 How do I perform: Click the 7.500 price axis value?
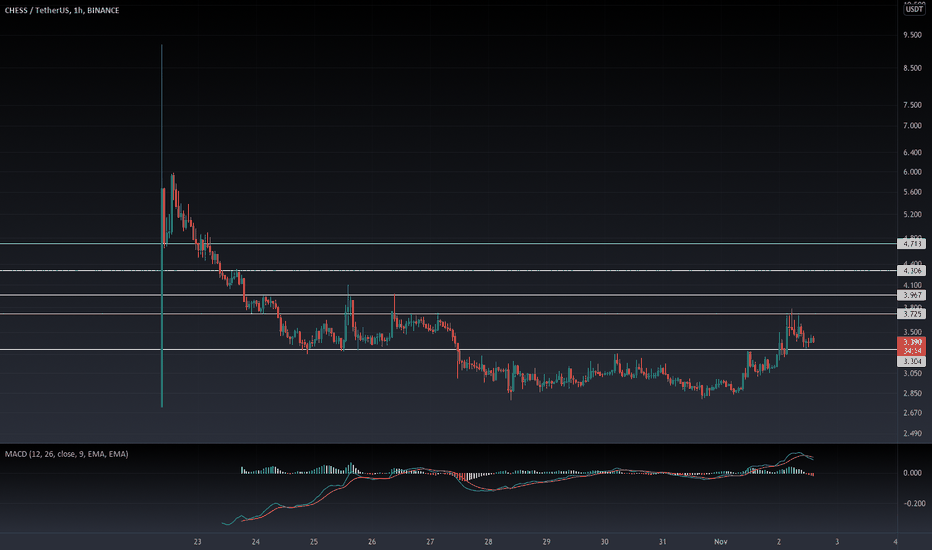[x=912, y=105]
